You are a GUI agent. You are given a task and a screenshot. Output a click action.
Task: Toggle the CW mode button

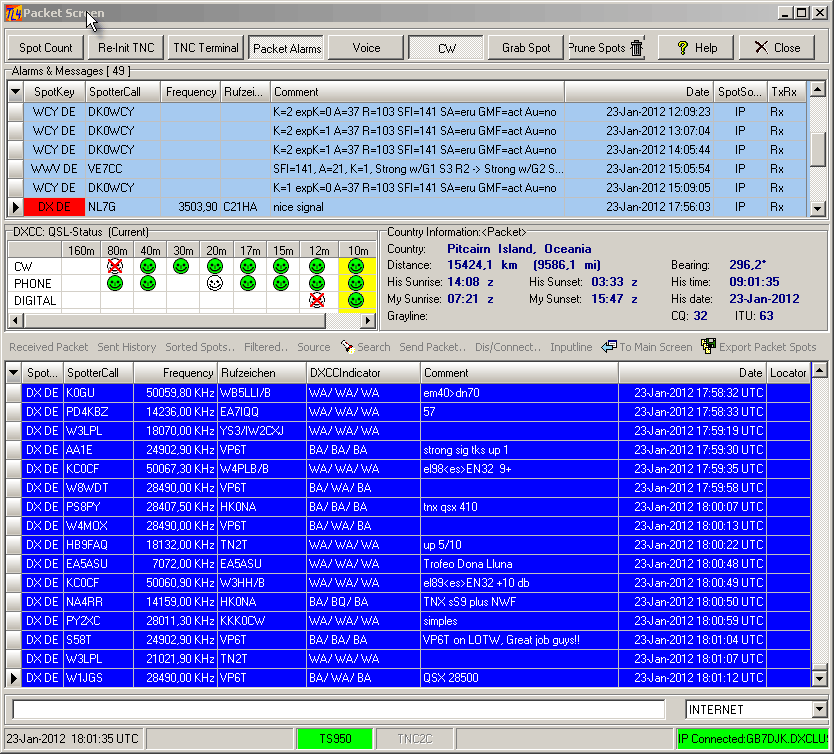tap(446, 47)
